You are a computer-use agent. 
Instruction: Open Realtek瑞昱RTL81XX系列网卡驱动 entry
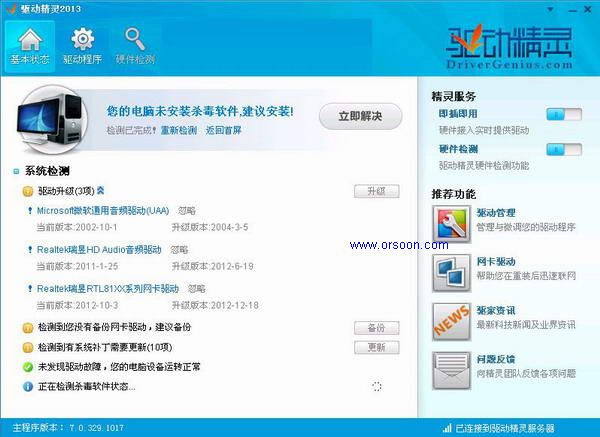pos(108,289)
